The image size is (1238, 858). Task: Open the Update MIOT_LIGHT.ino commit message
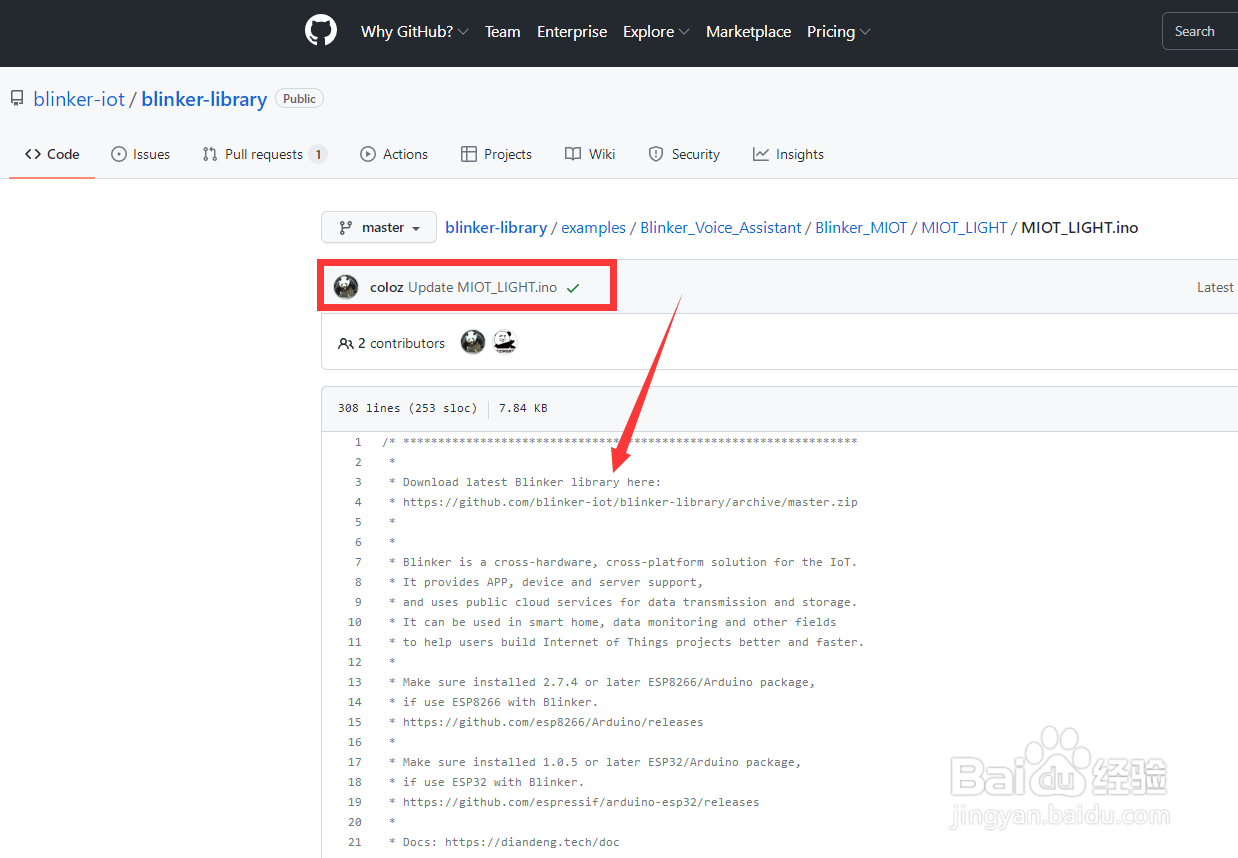click(x=482, y=288)
